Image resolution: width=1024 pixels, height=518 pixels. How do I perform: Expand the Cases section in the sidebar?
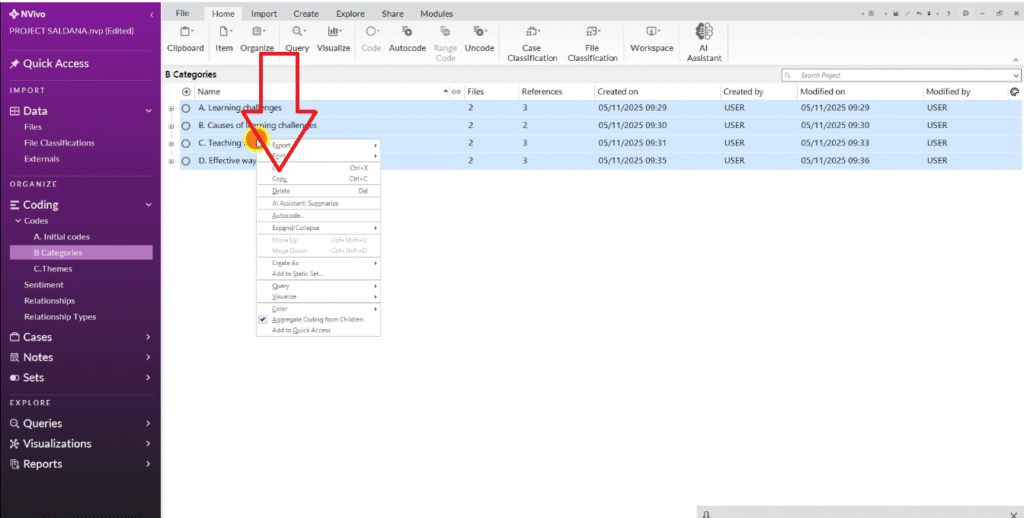point(148,337)
